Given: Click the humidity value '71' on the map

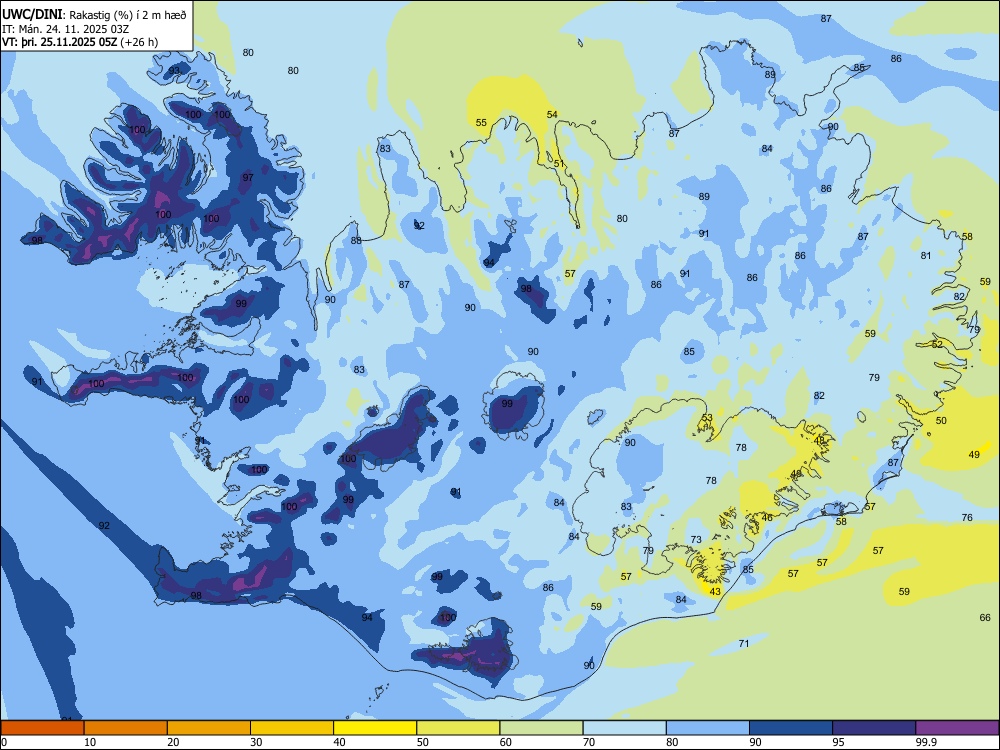Looking at the screenshot, I should (744, 643).
